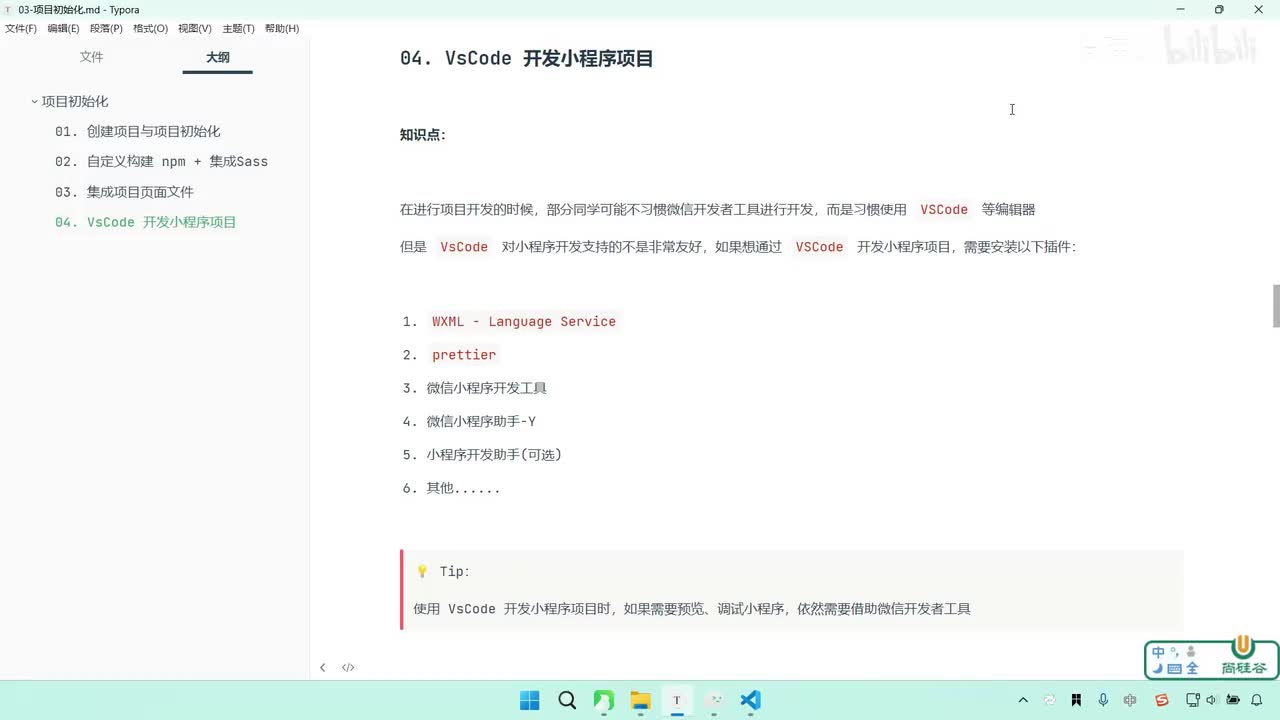1280x720 pixels.
Task: Toggle source code mode
Action: 348,667
